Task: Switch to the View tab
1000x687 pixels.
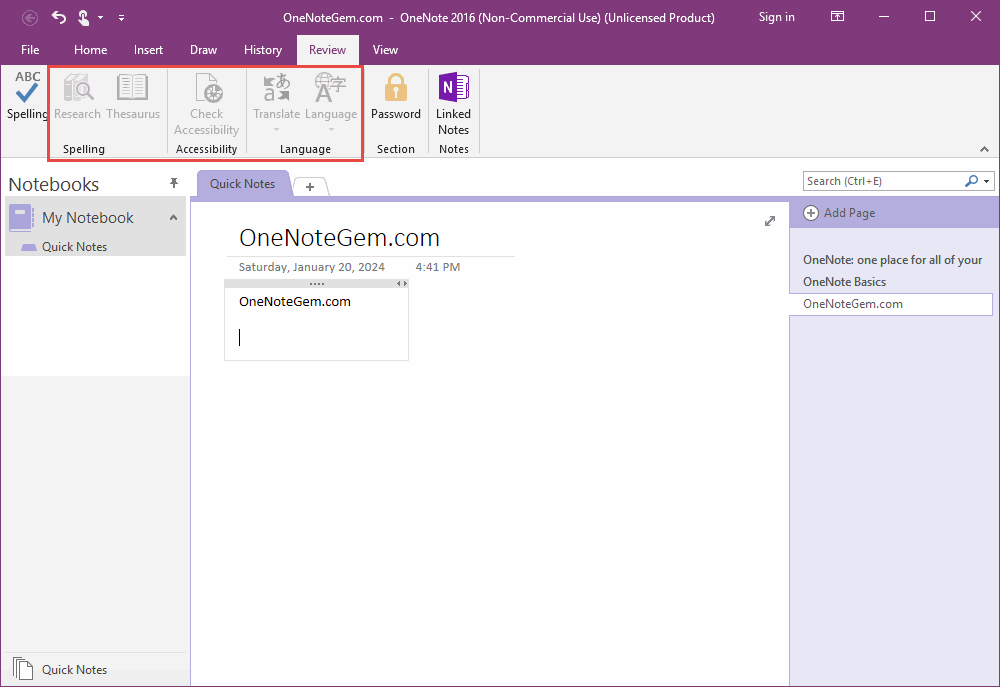Action: point(385,50)
